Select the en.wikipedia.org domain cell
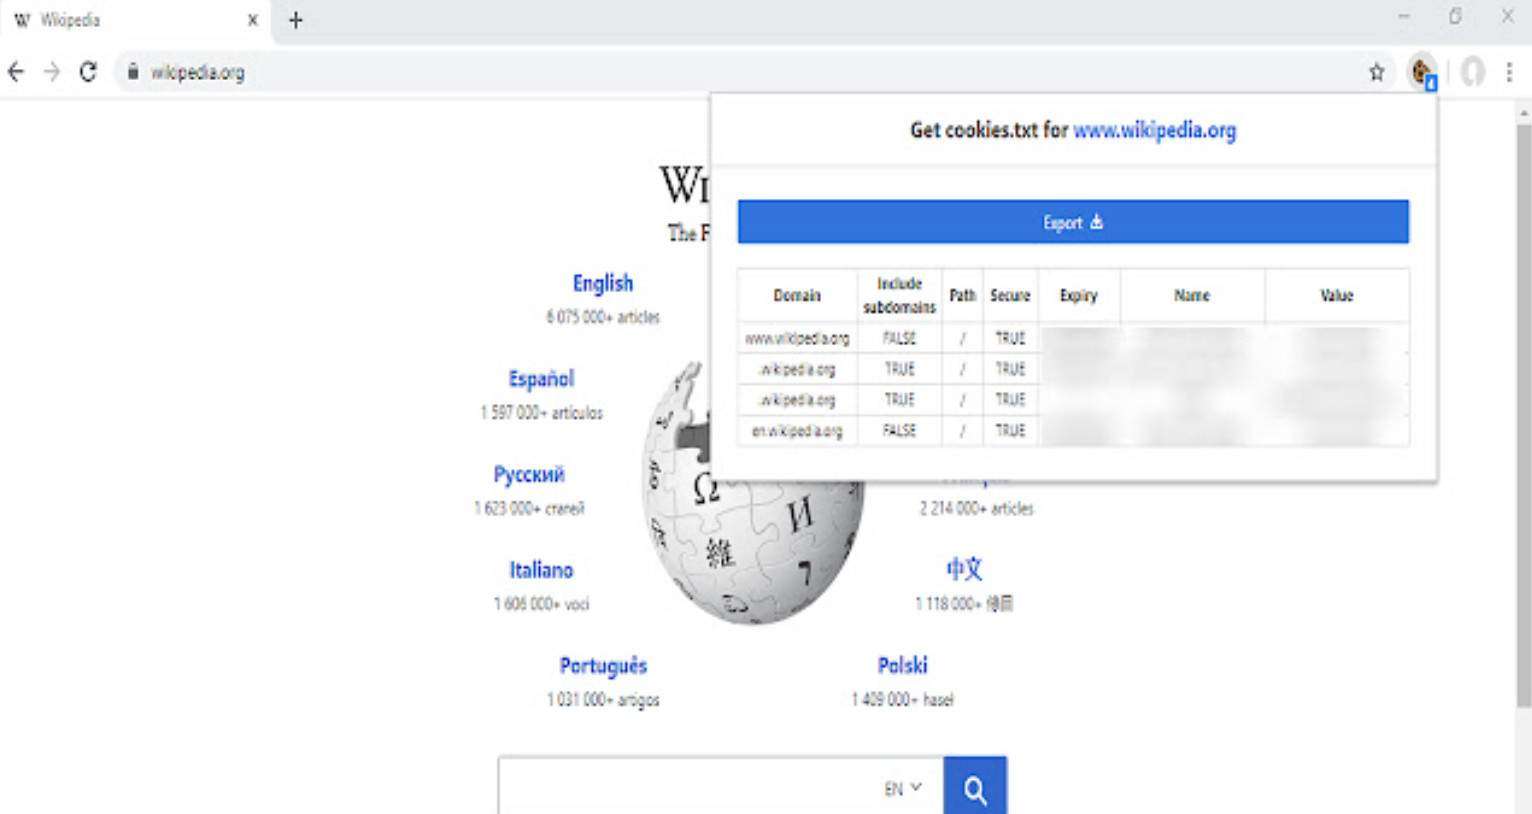The height and width of the screenshot is (814, 1532). pos(797,431)
